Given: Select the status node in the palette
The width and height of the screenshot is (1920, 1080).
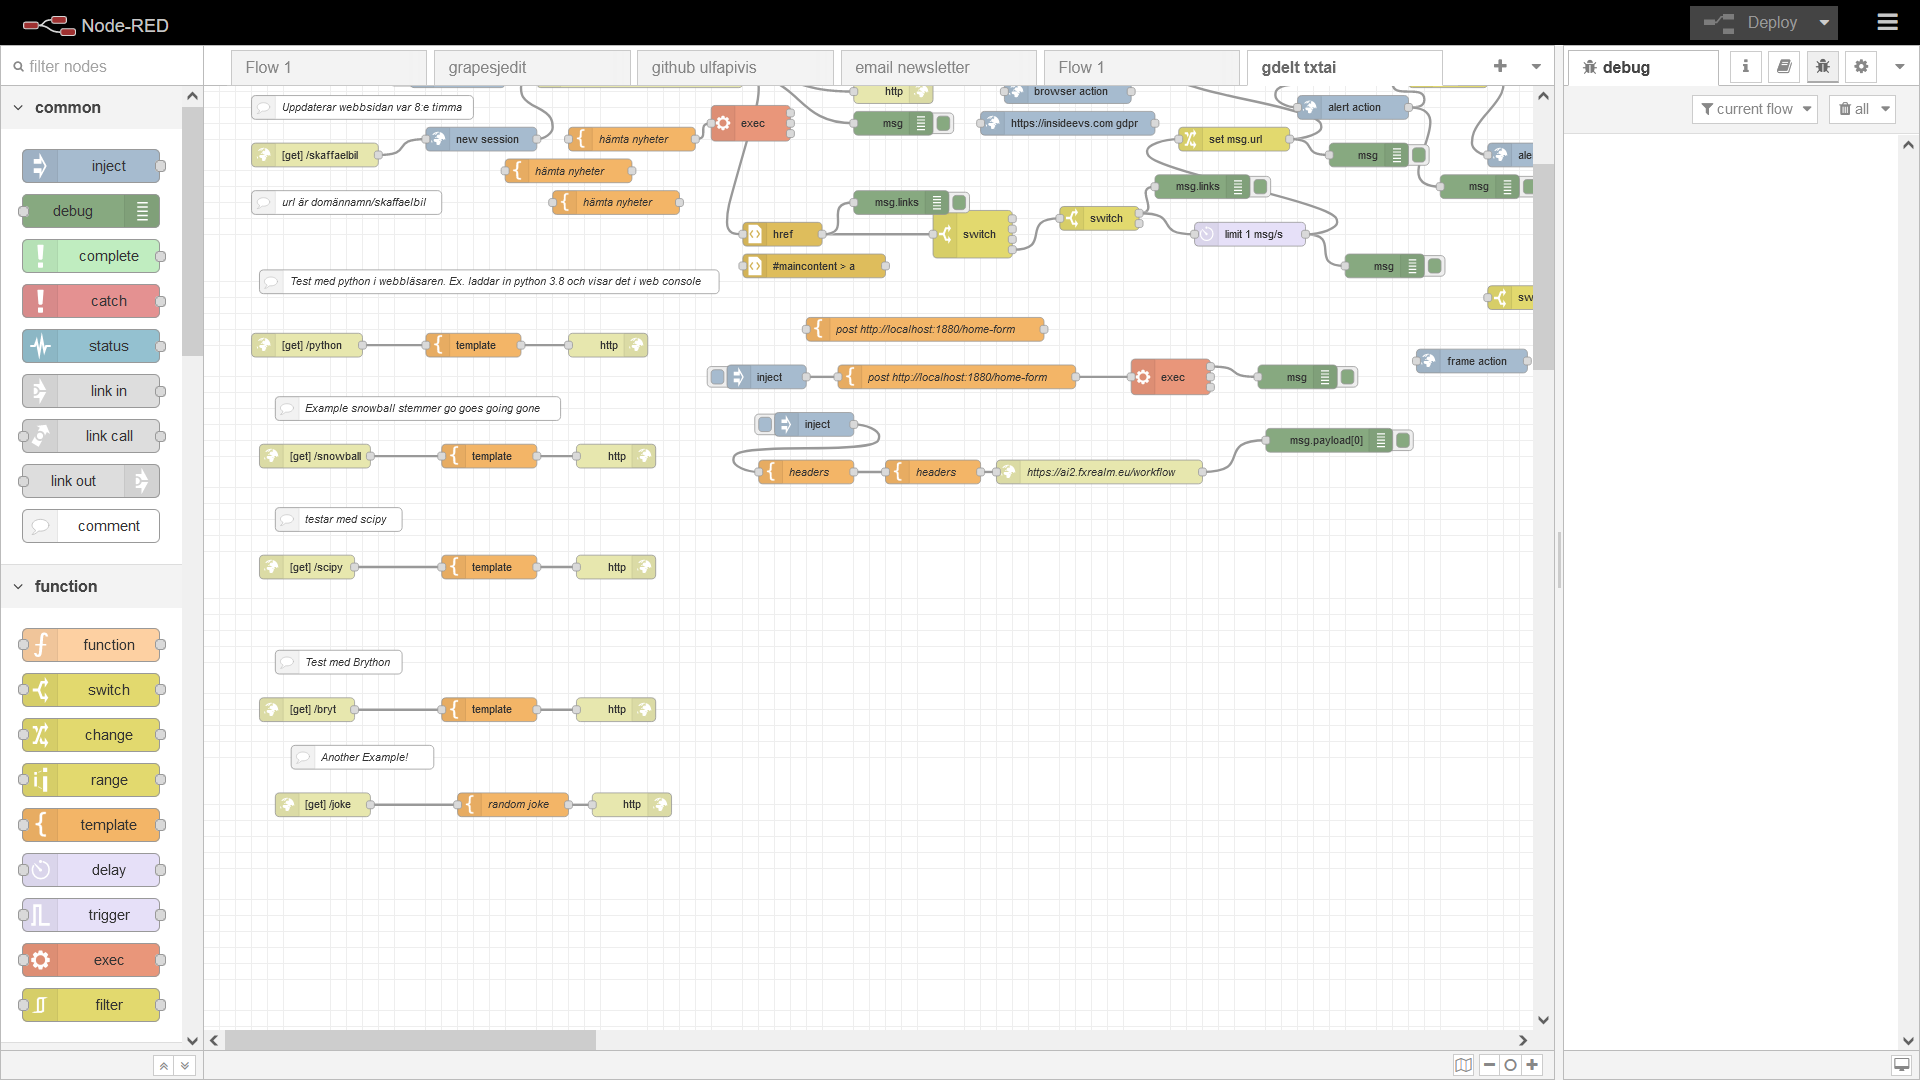Looking at the screenshot, I should [x=91, y=346].
